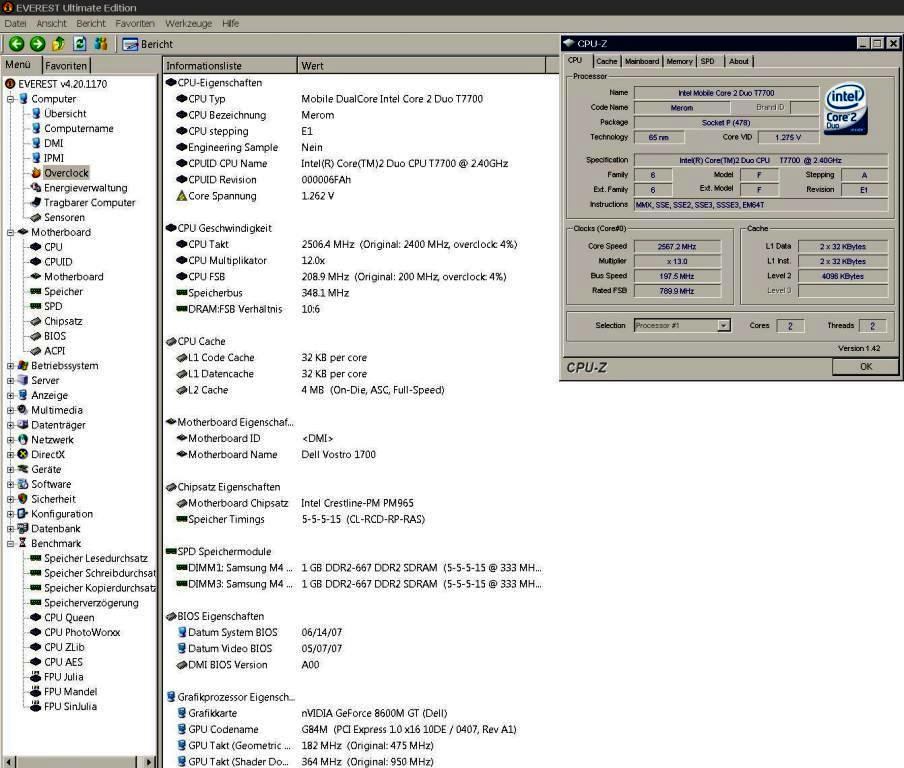Click the users icon in EVEREST toolbar
Viewport: 904px width, 768px height.
[x=101, y=44]
